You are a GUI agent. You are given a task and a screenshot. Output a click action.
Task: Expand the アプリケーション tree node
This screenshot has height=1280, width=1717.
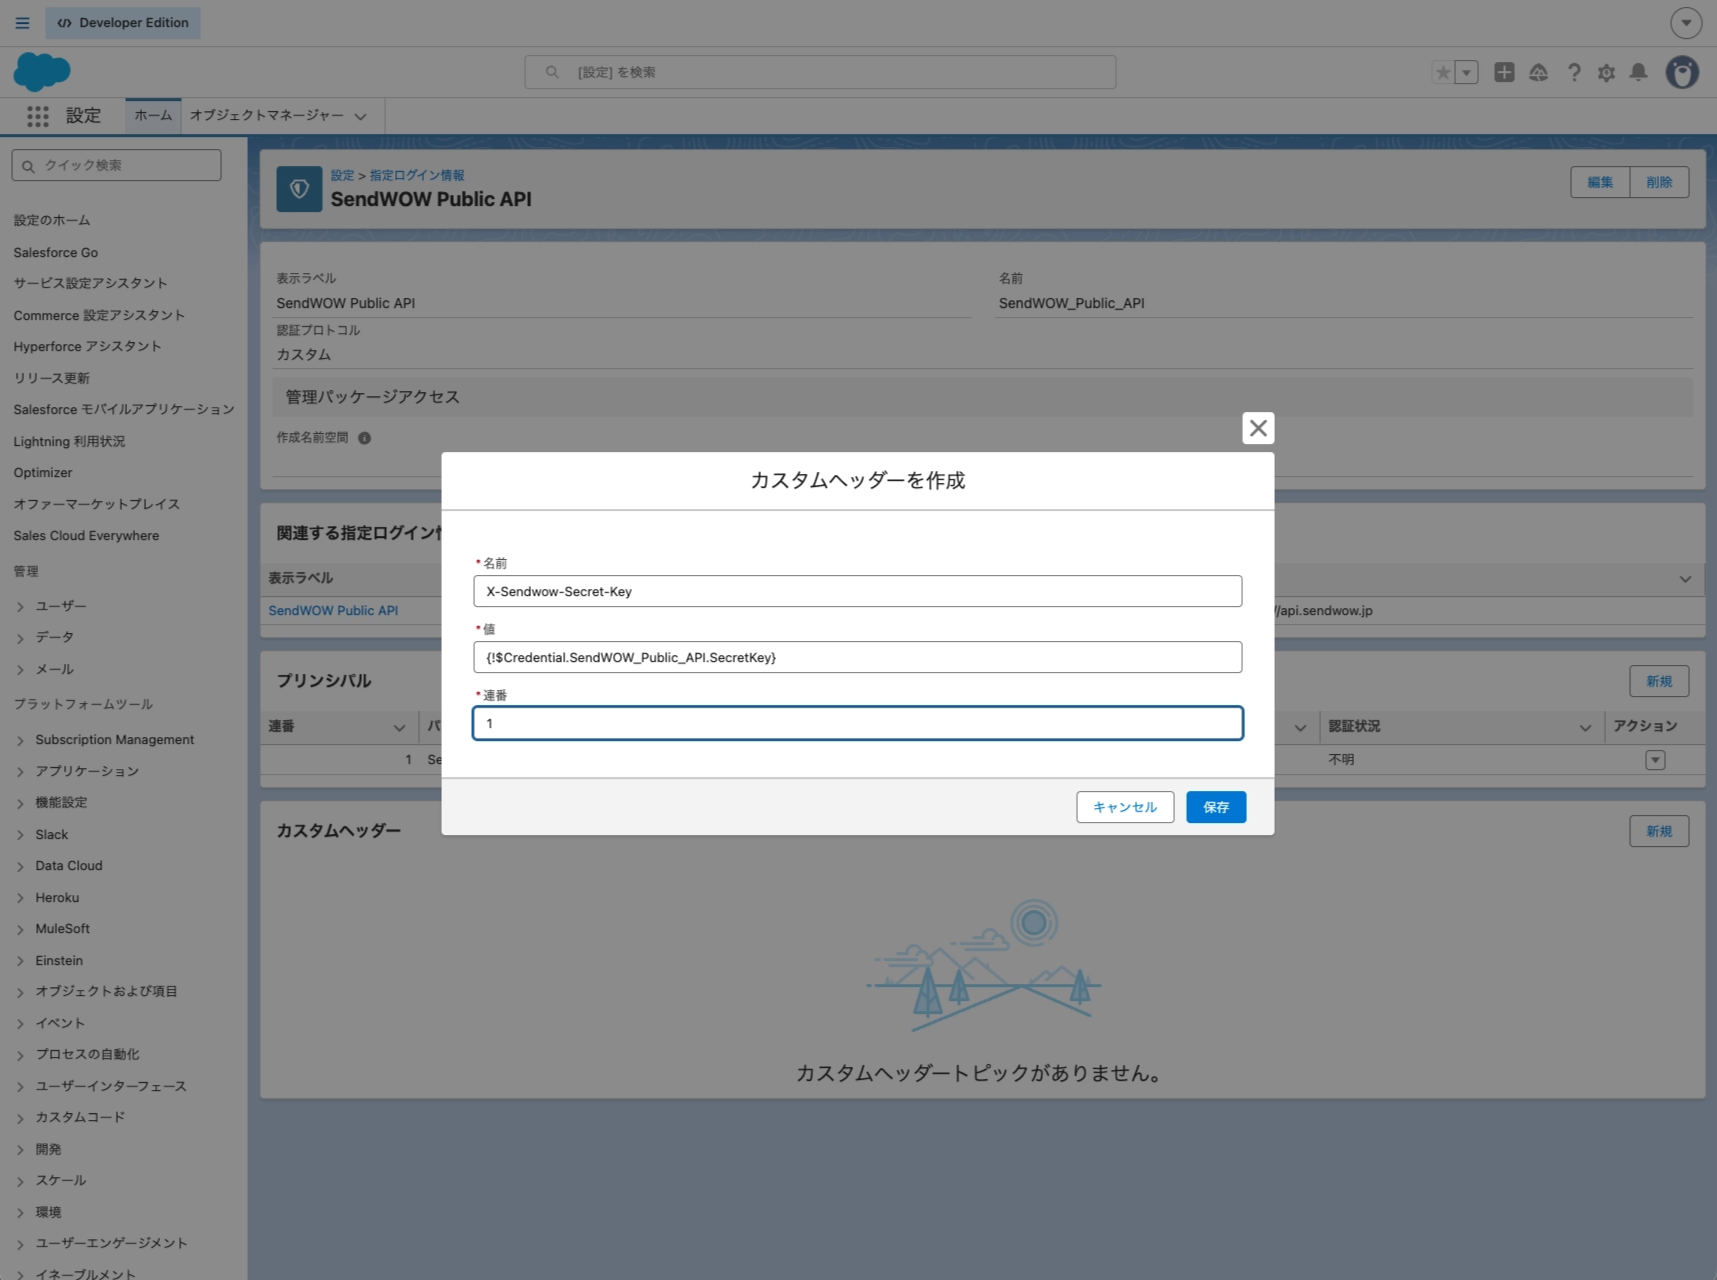[x=20, y=771]
